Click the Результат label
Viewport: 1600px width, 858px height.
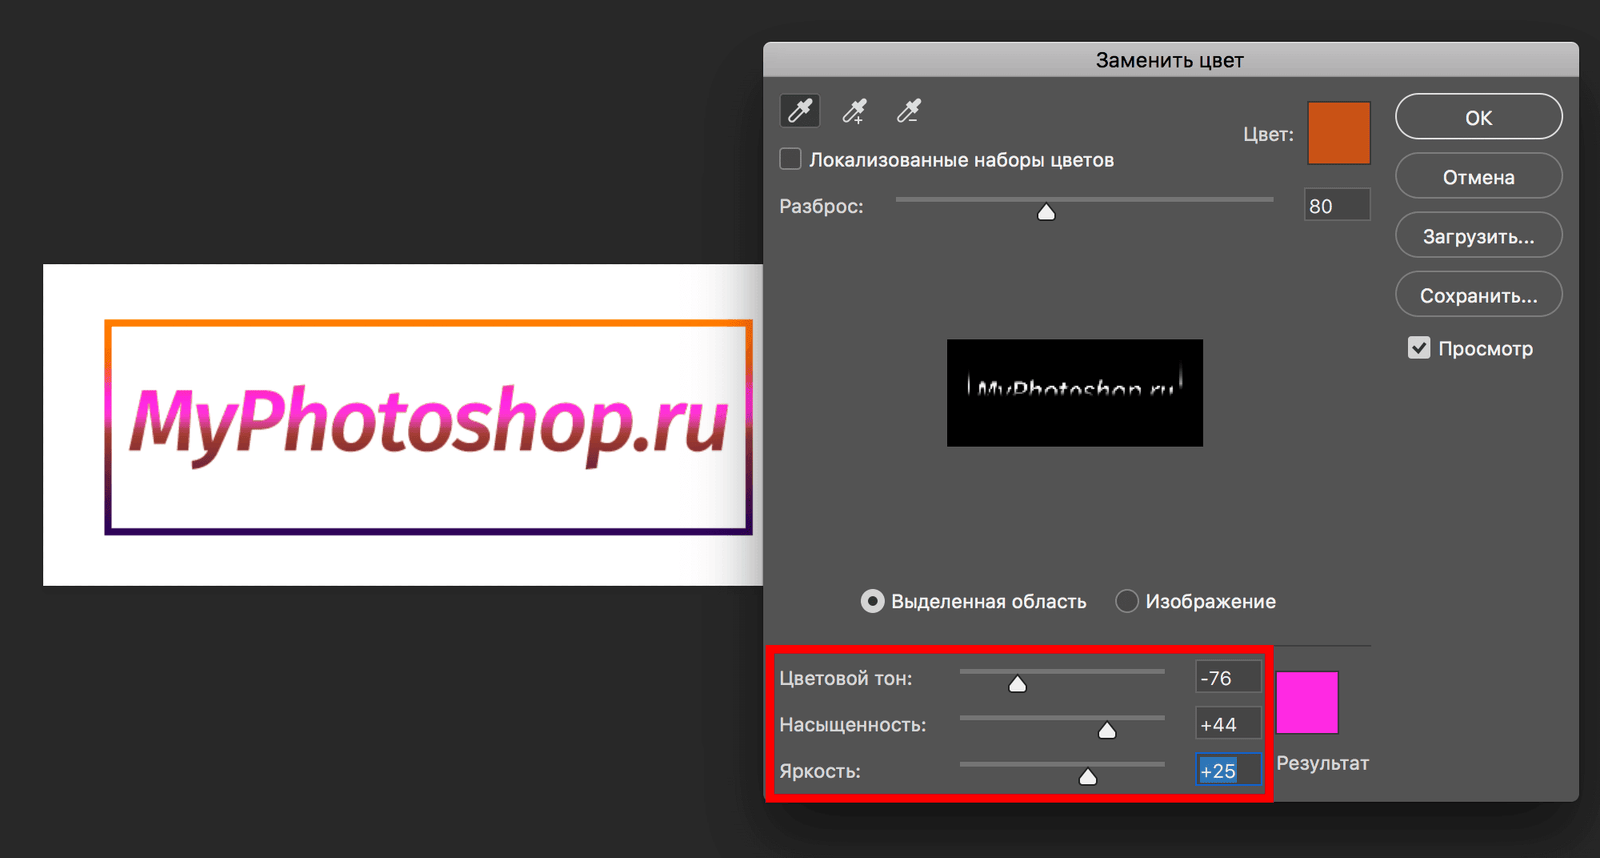(x=1322, y=763)
